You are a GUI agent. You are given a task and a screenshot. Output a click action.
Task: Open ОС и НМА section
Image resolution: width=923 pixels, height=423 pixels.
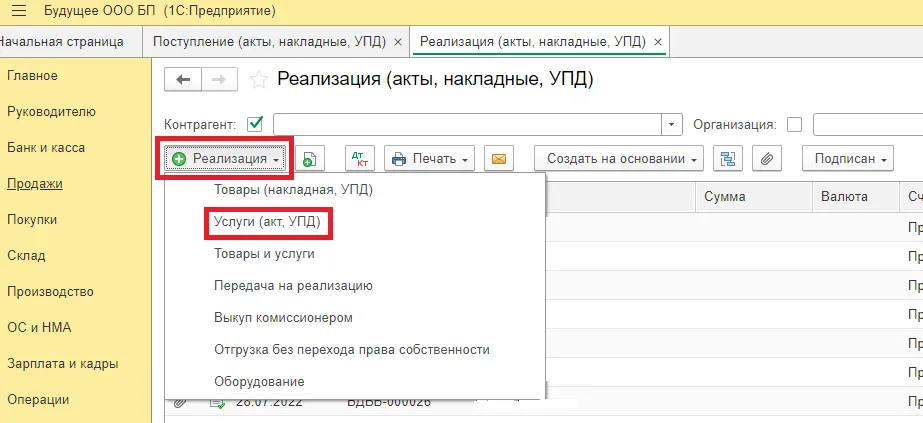[x=39, y=328]
